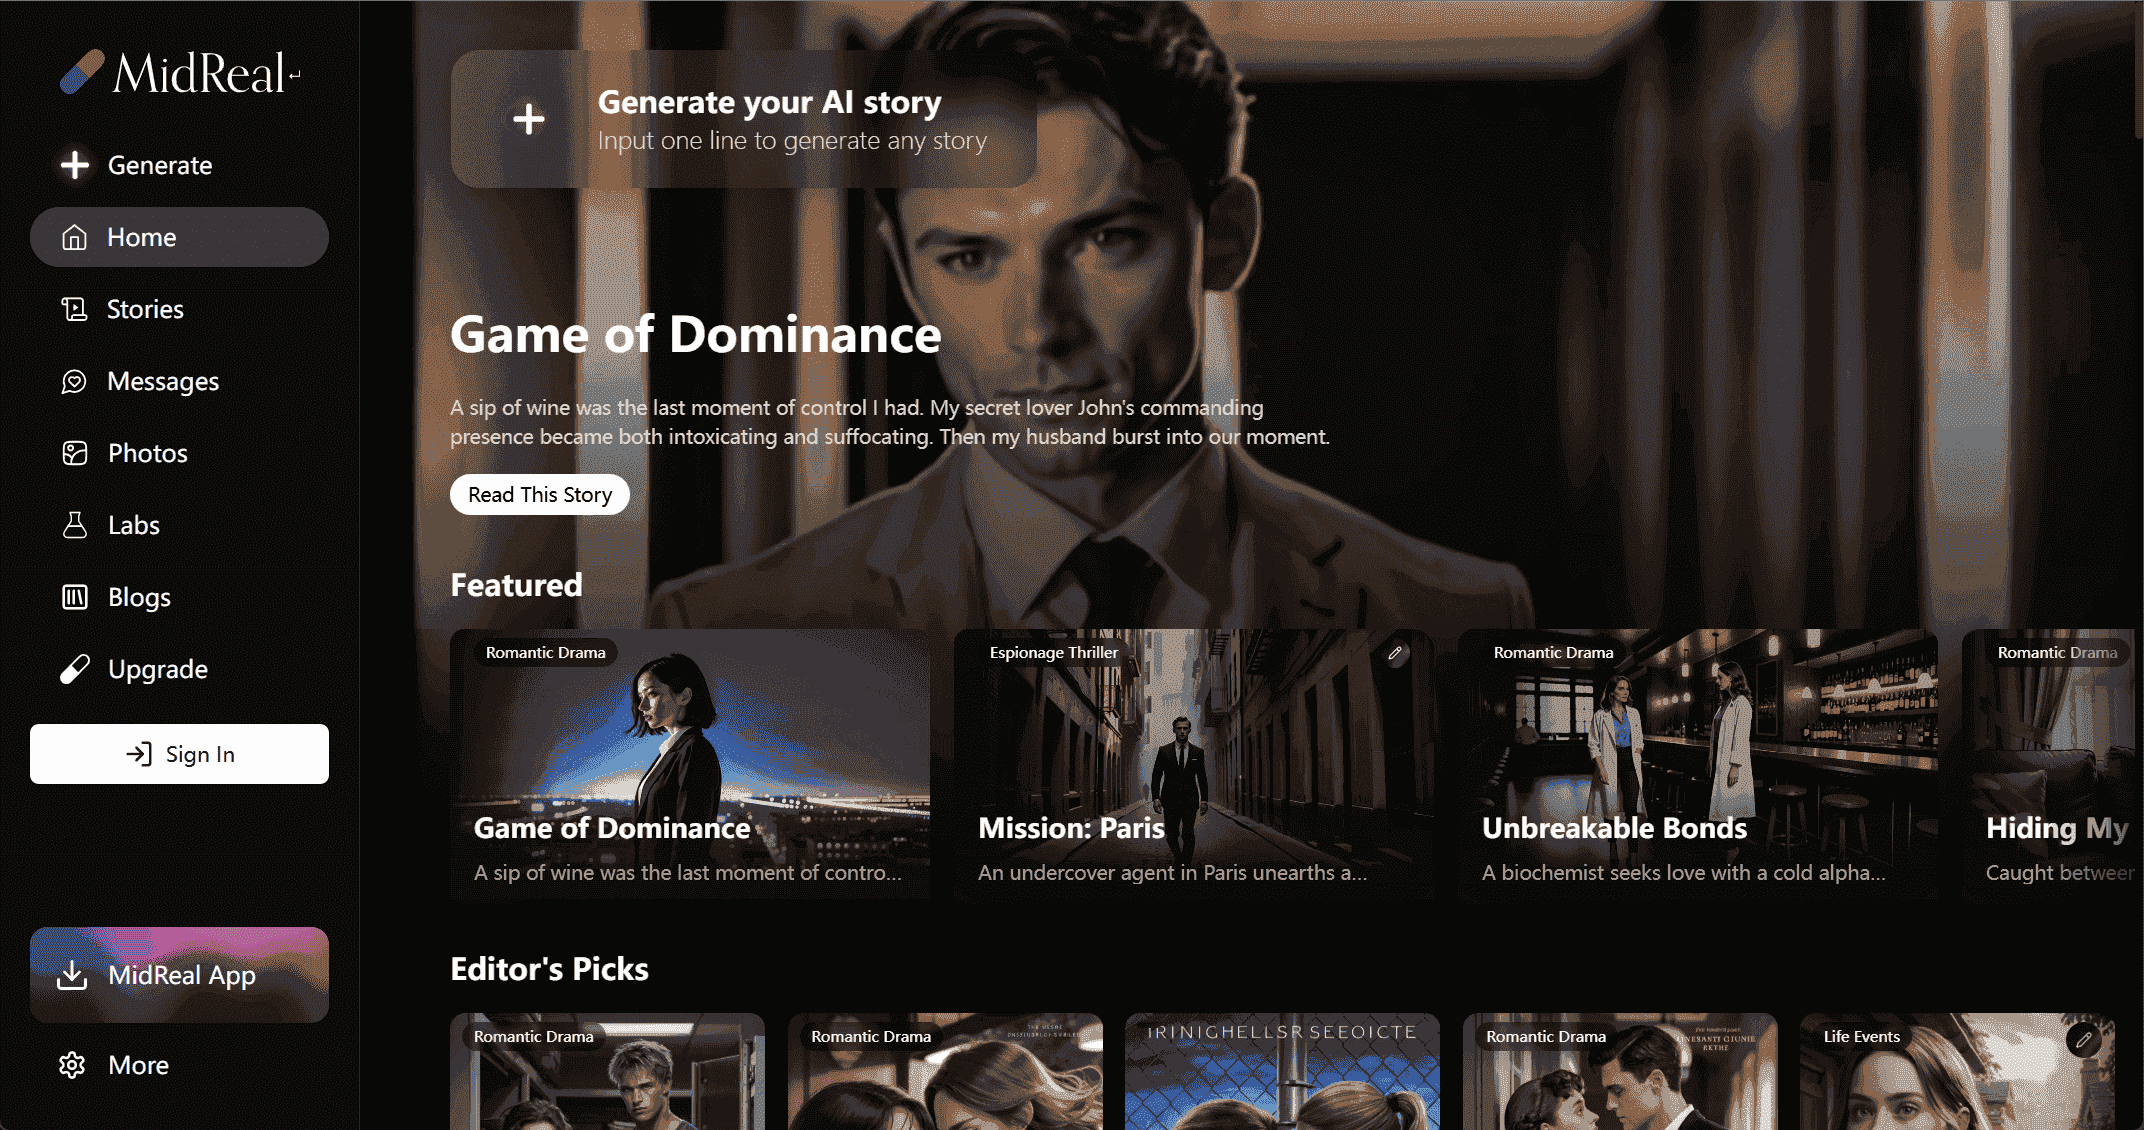
Task: Open the partially visible Hiding My story card
Action: point(2052,764)
